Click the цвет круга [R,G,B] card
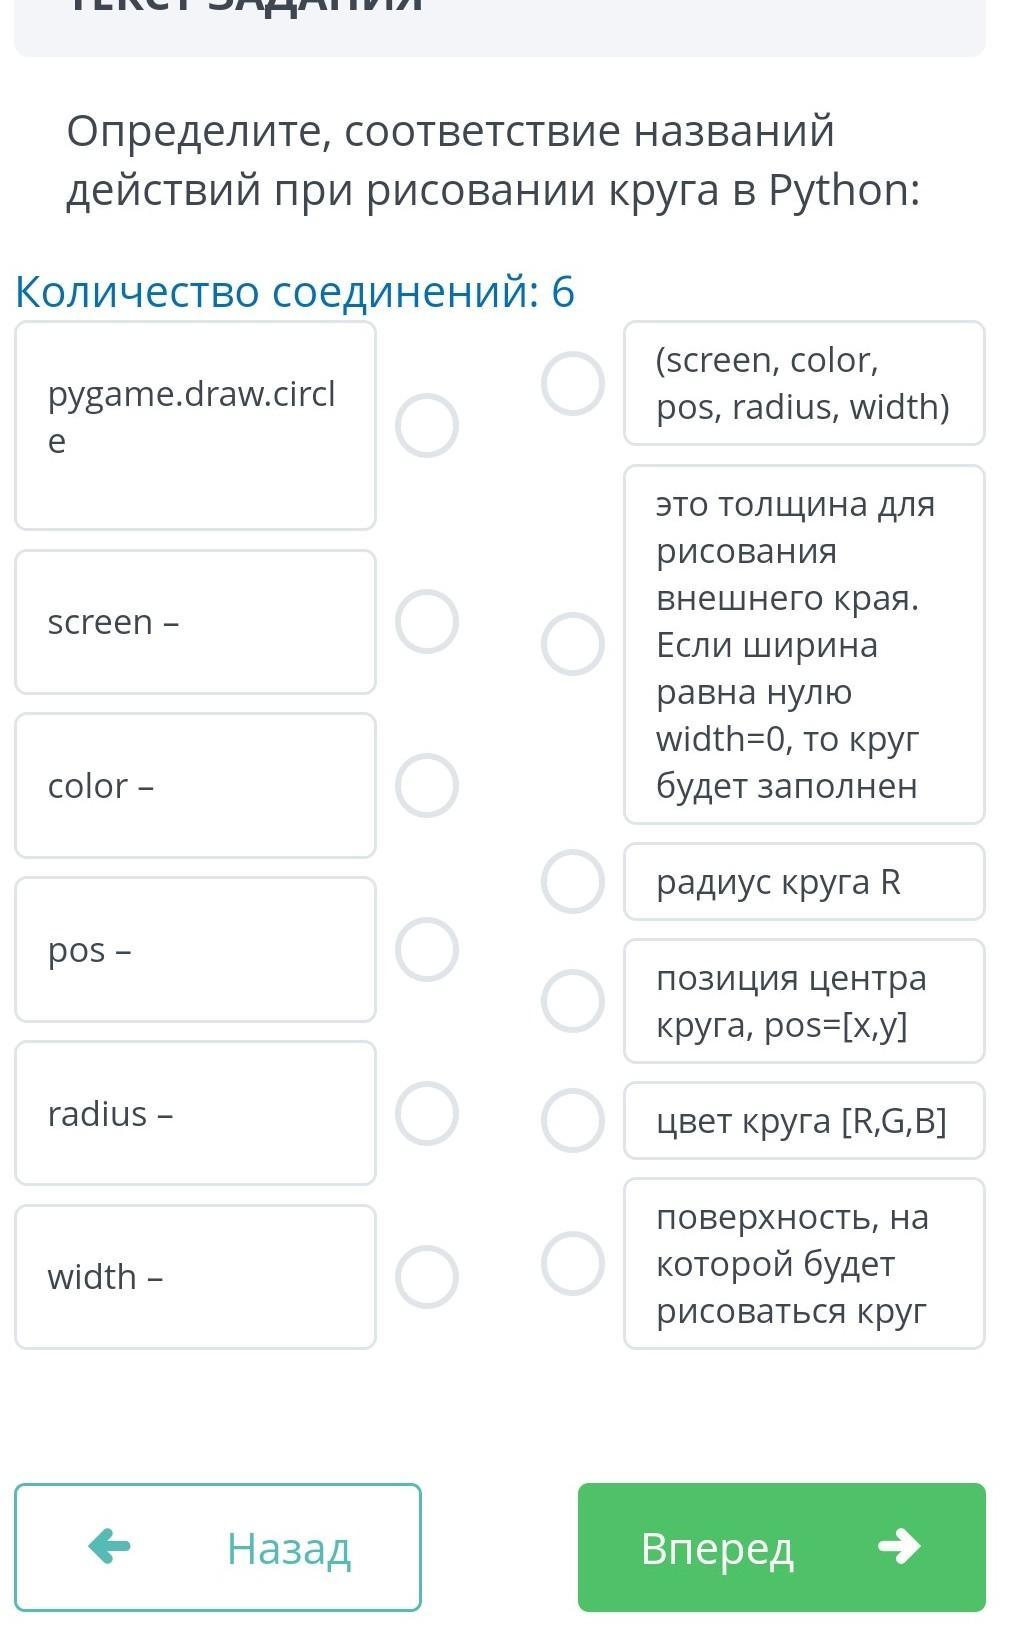1018x1640 pixels. (804, 1121)
